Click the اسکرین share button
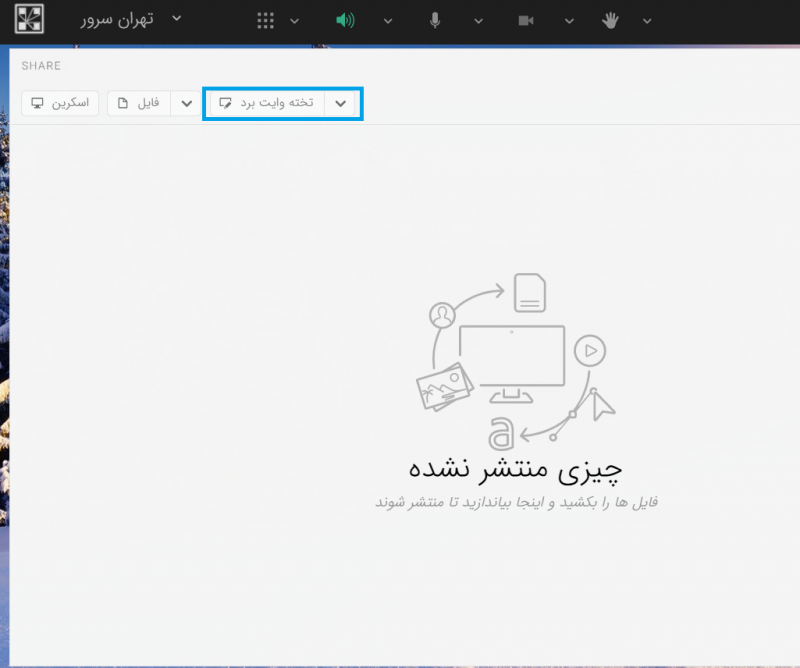This screenshot has height=668, width=800. coord(60,104)
